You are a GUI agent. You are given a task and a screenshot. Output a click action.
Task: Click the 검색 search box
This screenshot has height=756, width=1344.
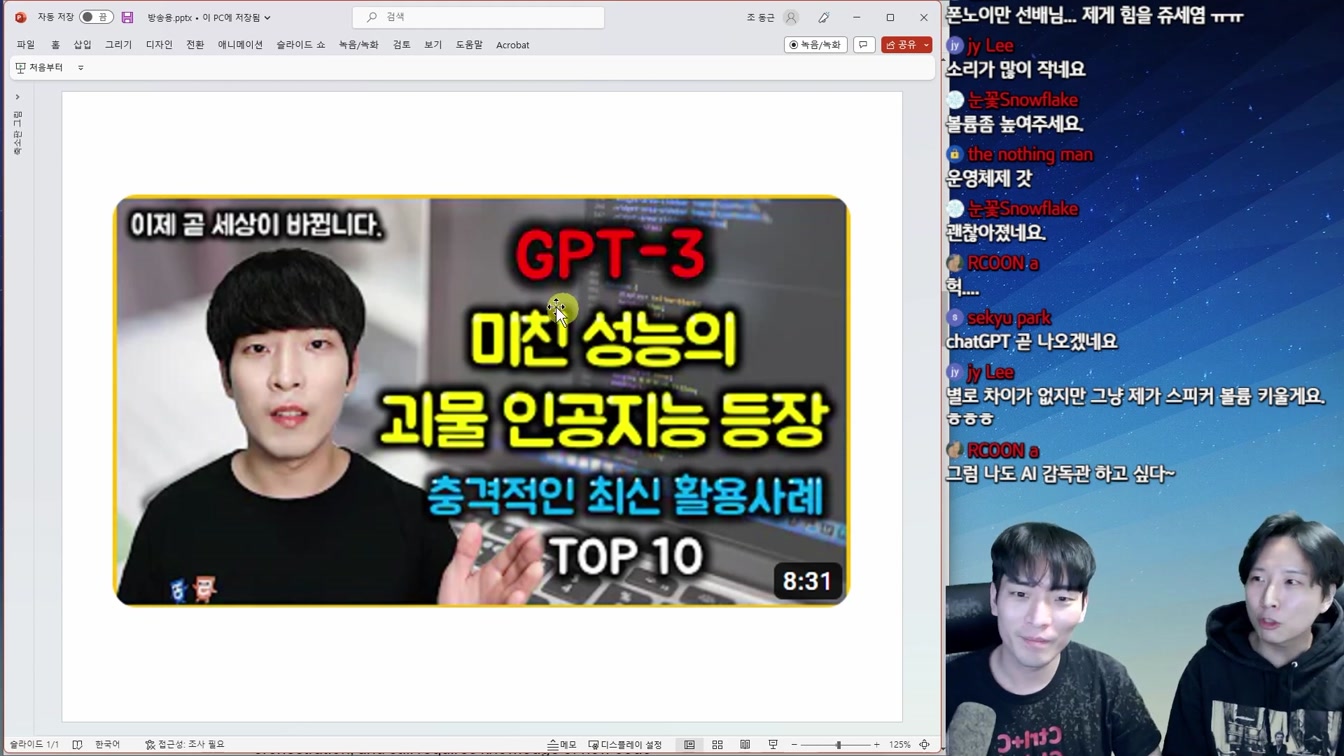478,17
